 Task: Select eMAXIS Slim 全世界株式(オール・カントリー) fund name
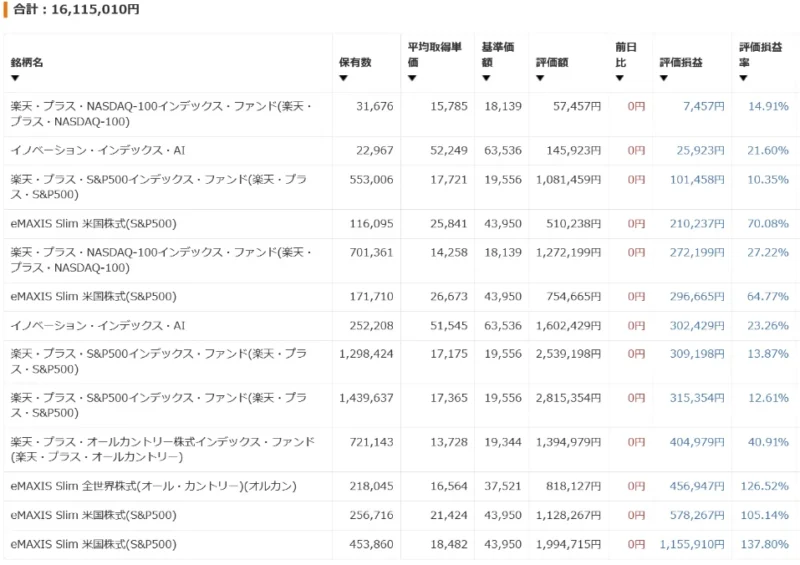(x=153, y=486)
